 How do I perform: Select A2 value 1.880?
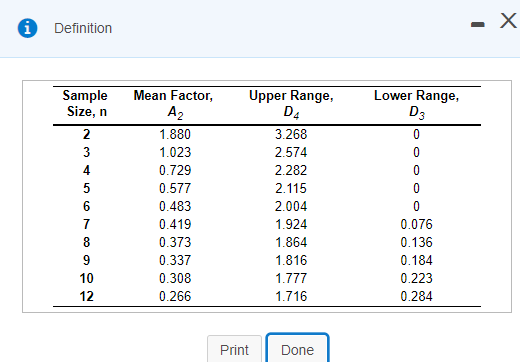point(175,135)
